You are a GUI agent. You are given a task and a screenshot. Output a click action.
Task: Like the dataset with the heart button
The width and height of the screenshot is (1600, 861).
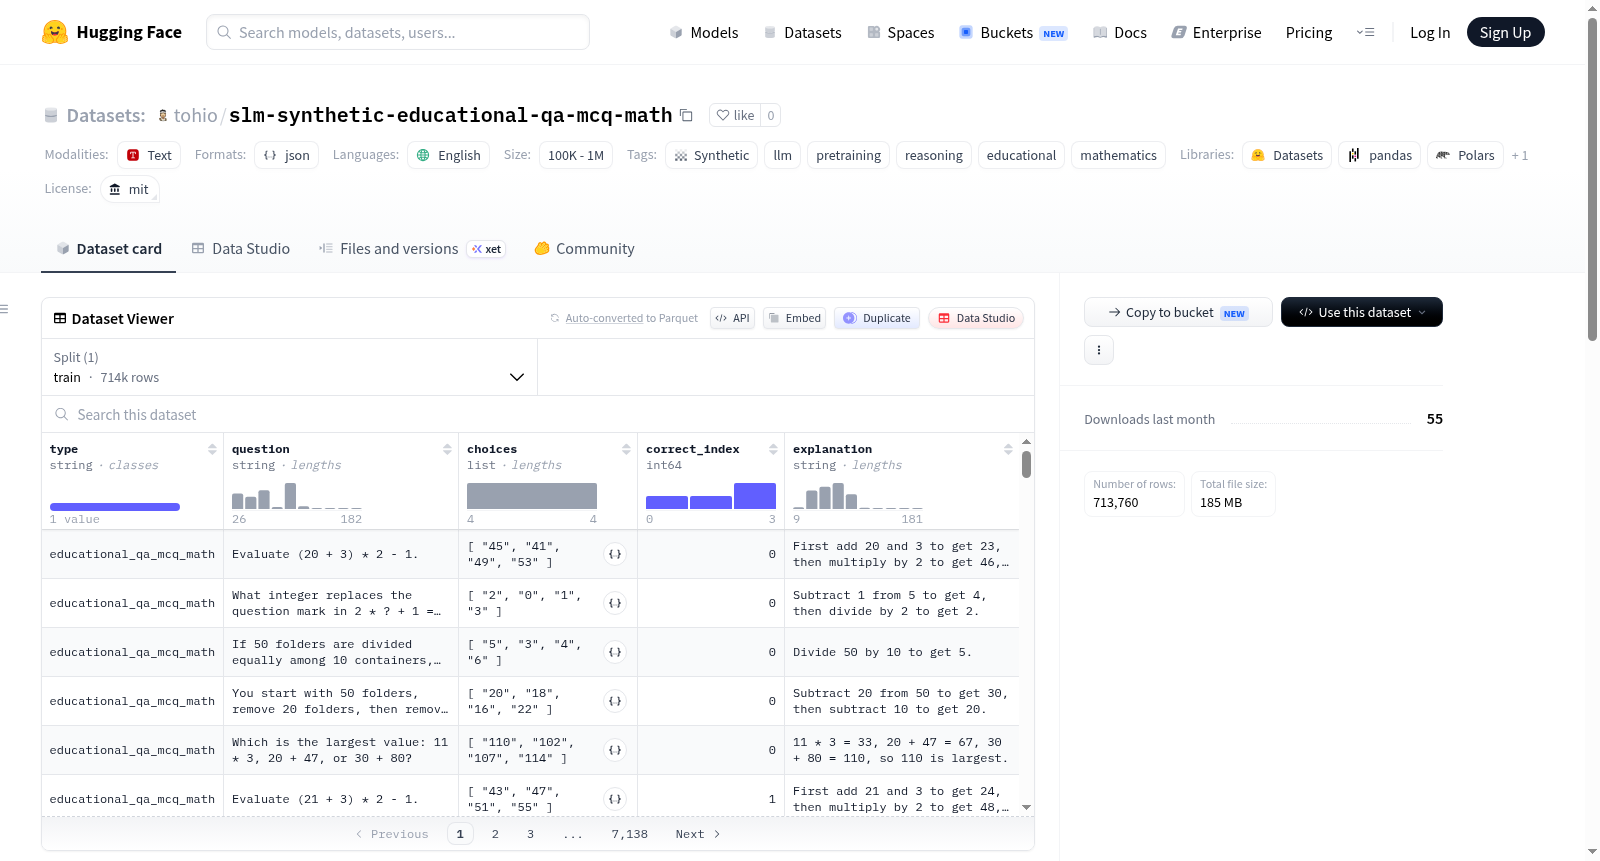tap(735, 115)
